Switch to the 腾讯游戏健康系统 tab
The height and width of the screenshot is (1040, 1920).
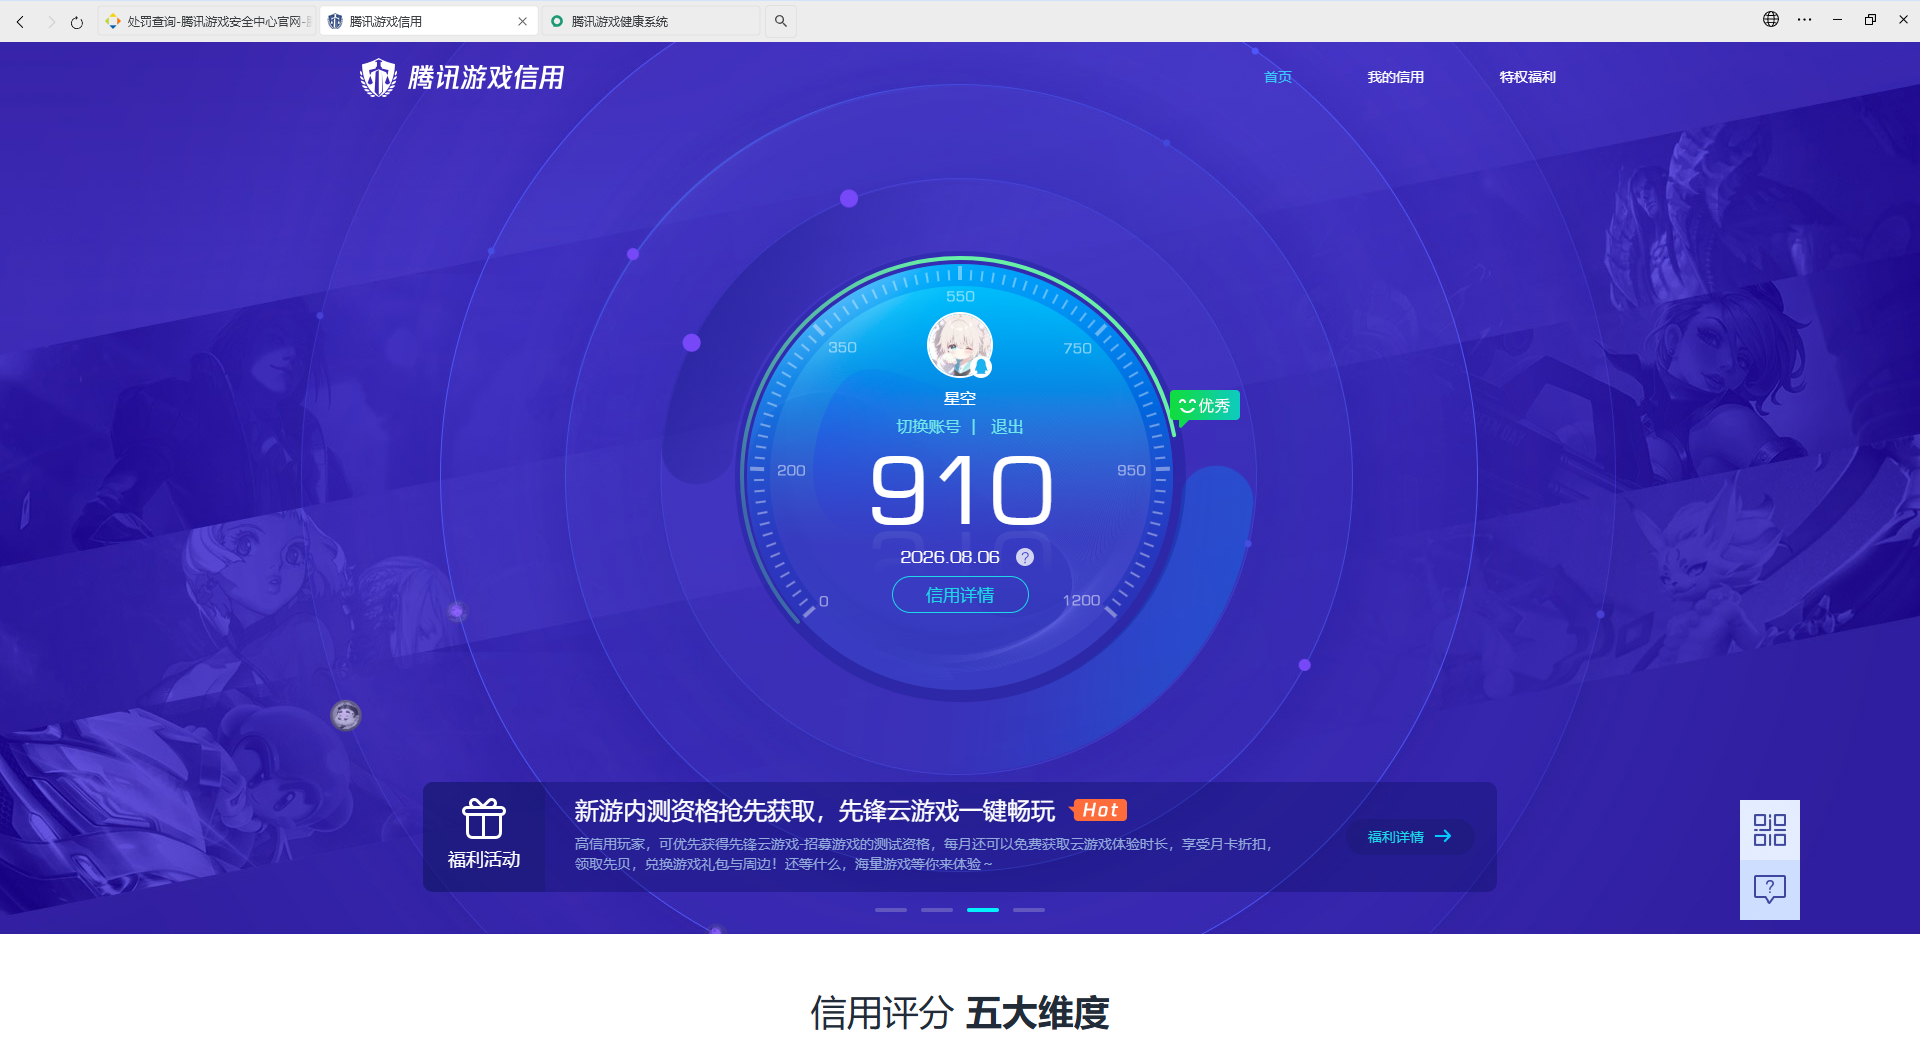pyautogui.click(x=651, y=21)
